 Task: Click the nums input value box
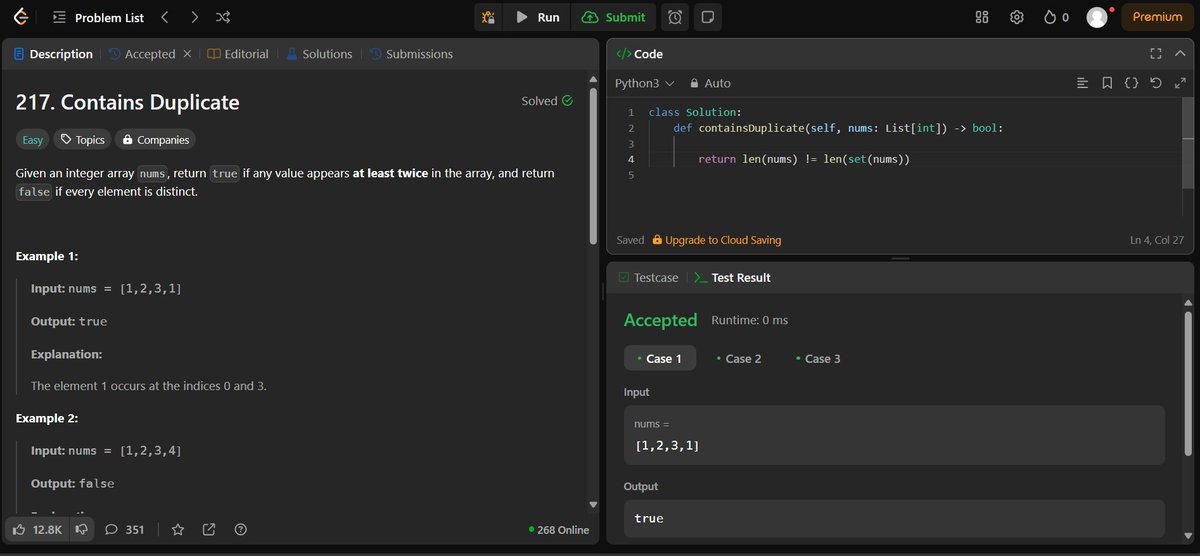point(894,435)
